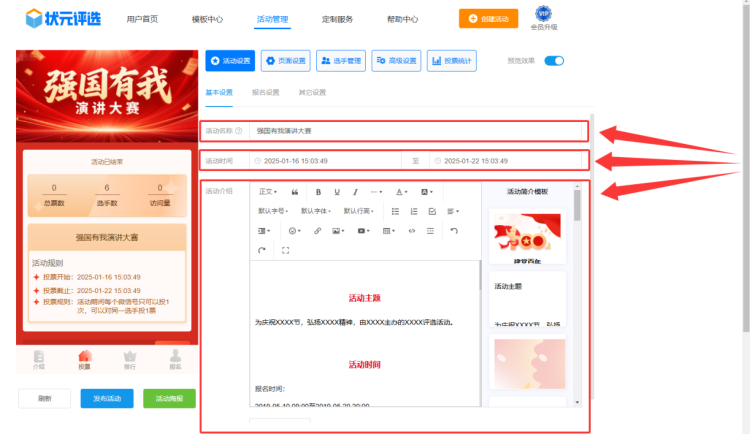Image resolution: width=750 pixels, height=434 pixels.
Task: Insert a hyperlink using the link icon
Action: pos(318,231)
